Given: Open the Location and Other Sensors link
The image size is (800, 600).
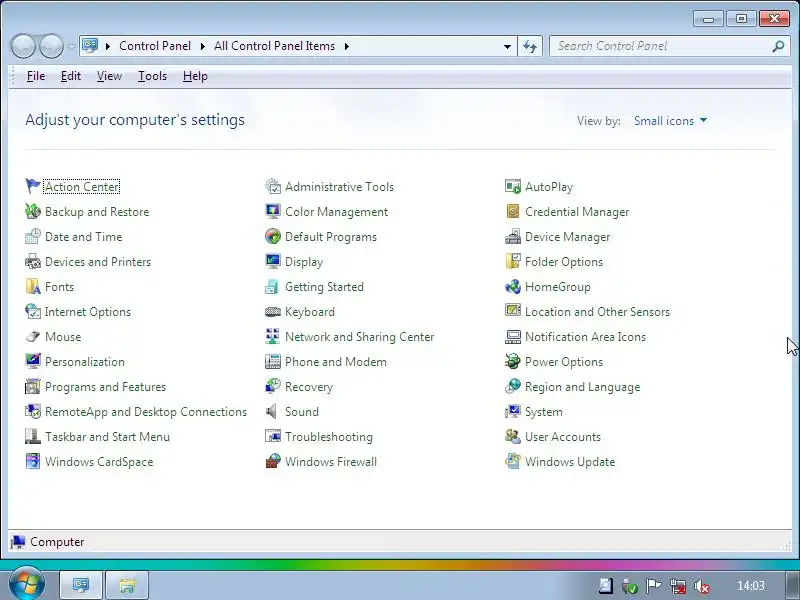Looking at the screenshot, I should (597, 312).
